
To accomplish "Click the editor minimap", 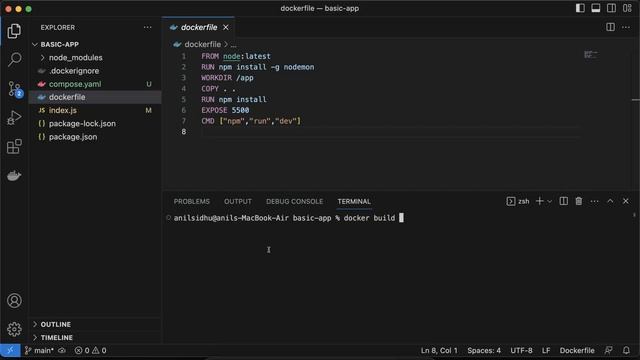I will (590, 54).
